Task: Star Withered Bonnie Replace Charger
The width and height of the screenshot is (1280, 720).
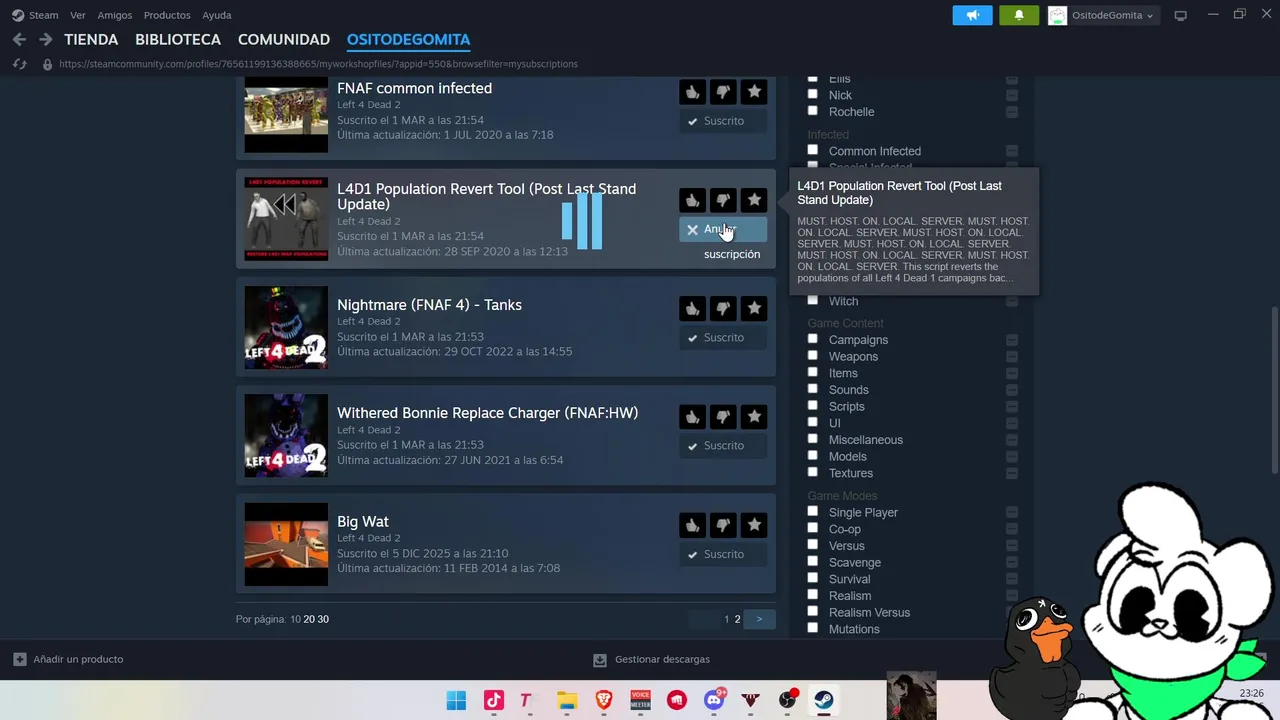Action: tap(754, 416)
